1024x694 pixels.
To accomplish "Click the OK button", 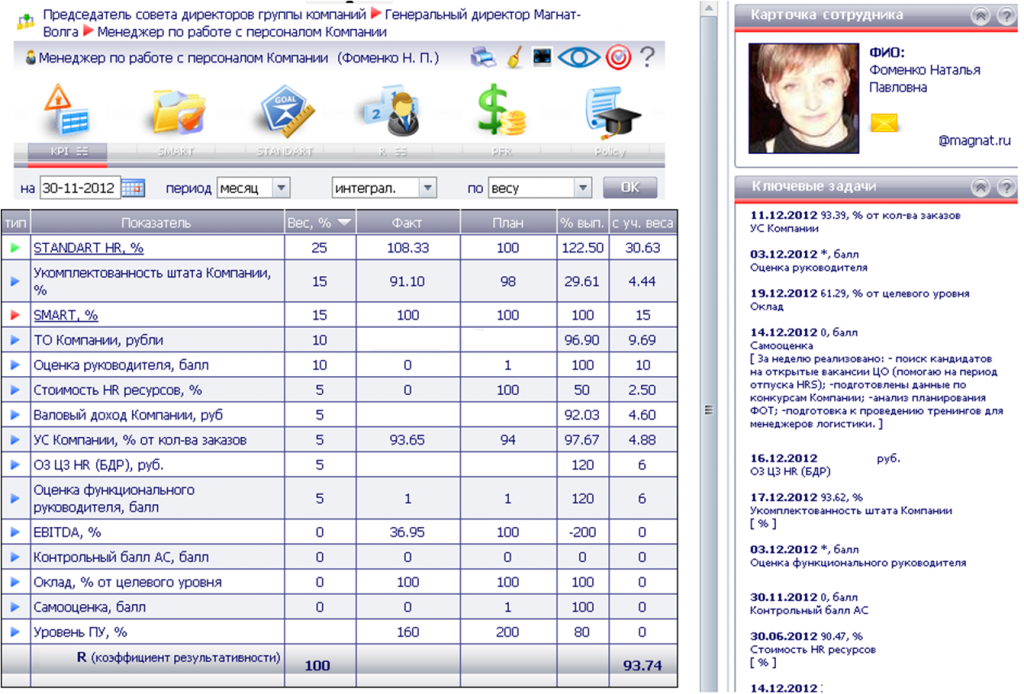I will pyautogui.click(x=630, y=188).
